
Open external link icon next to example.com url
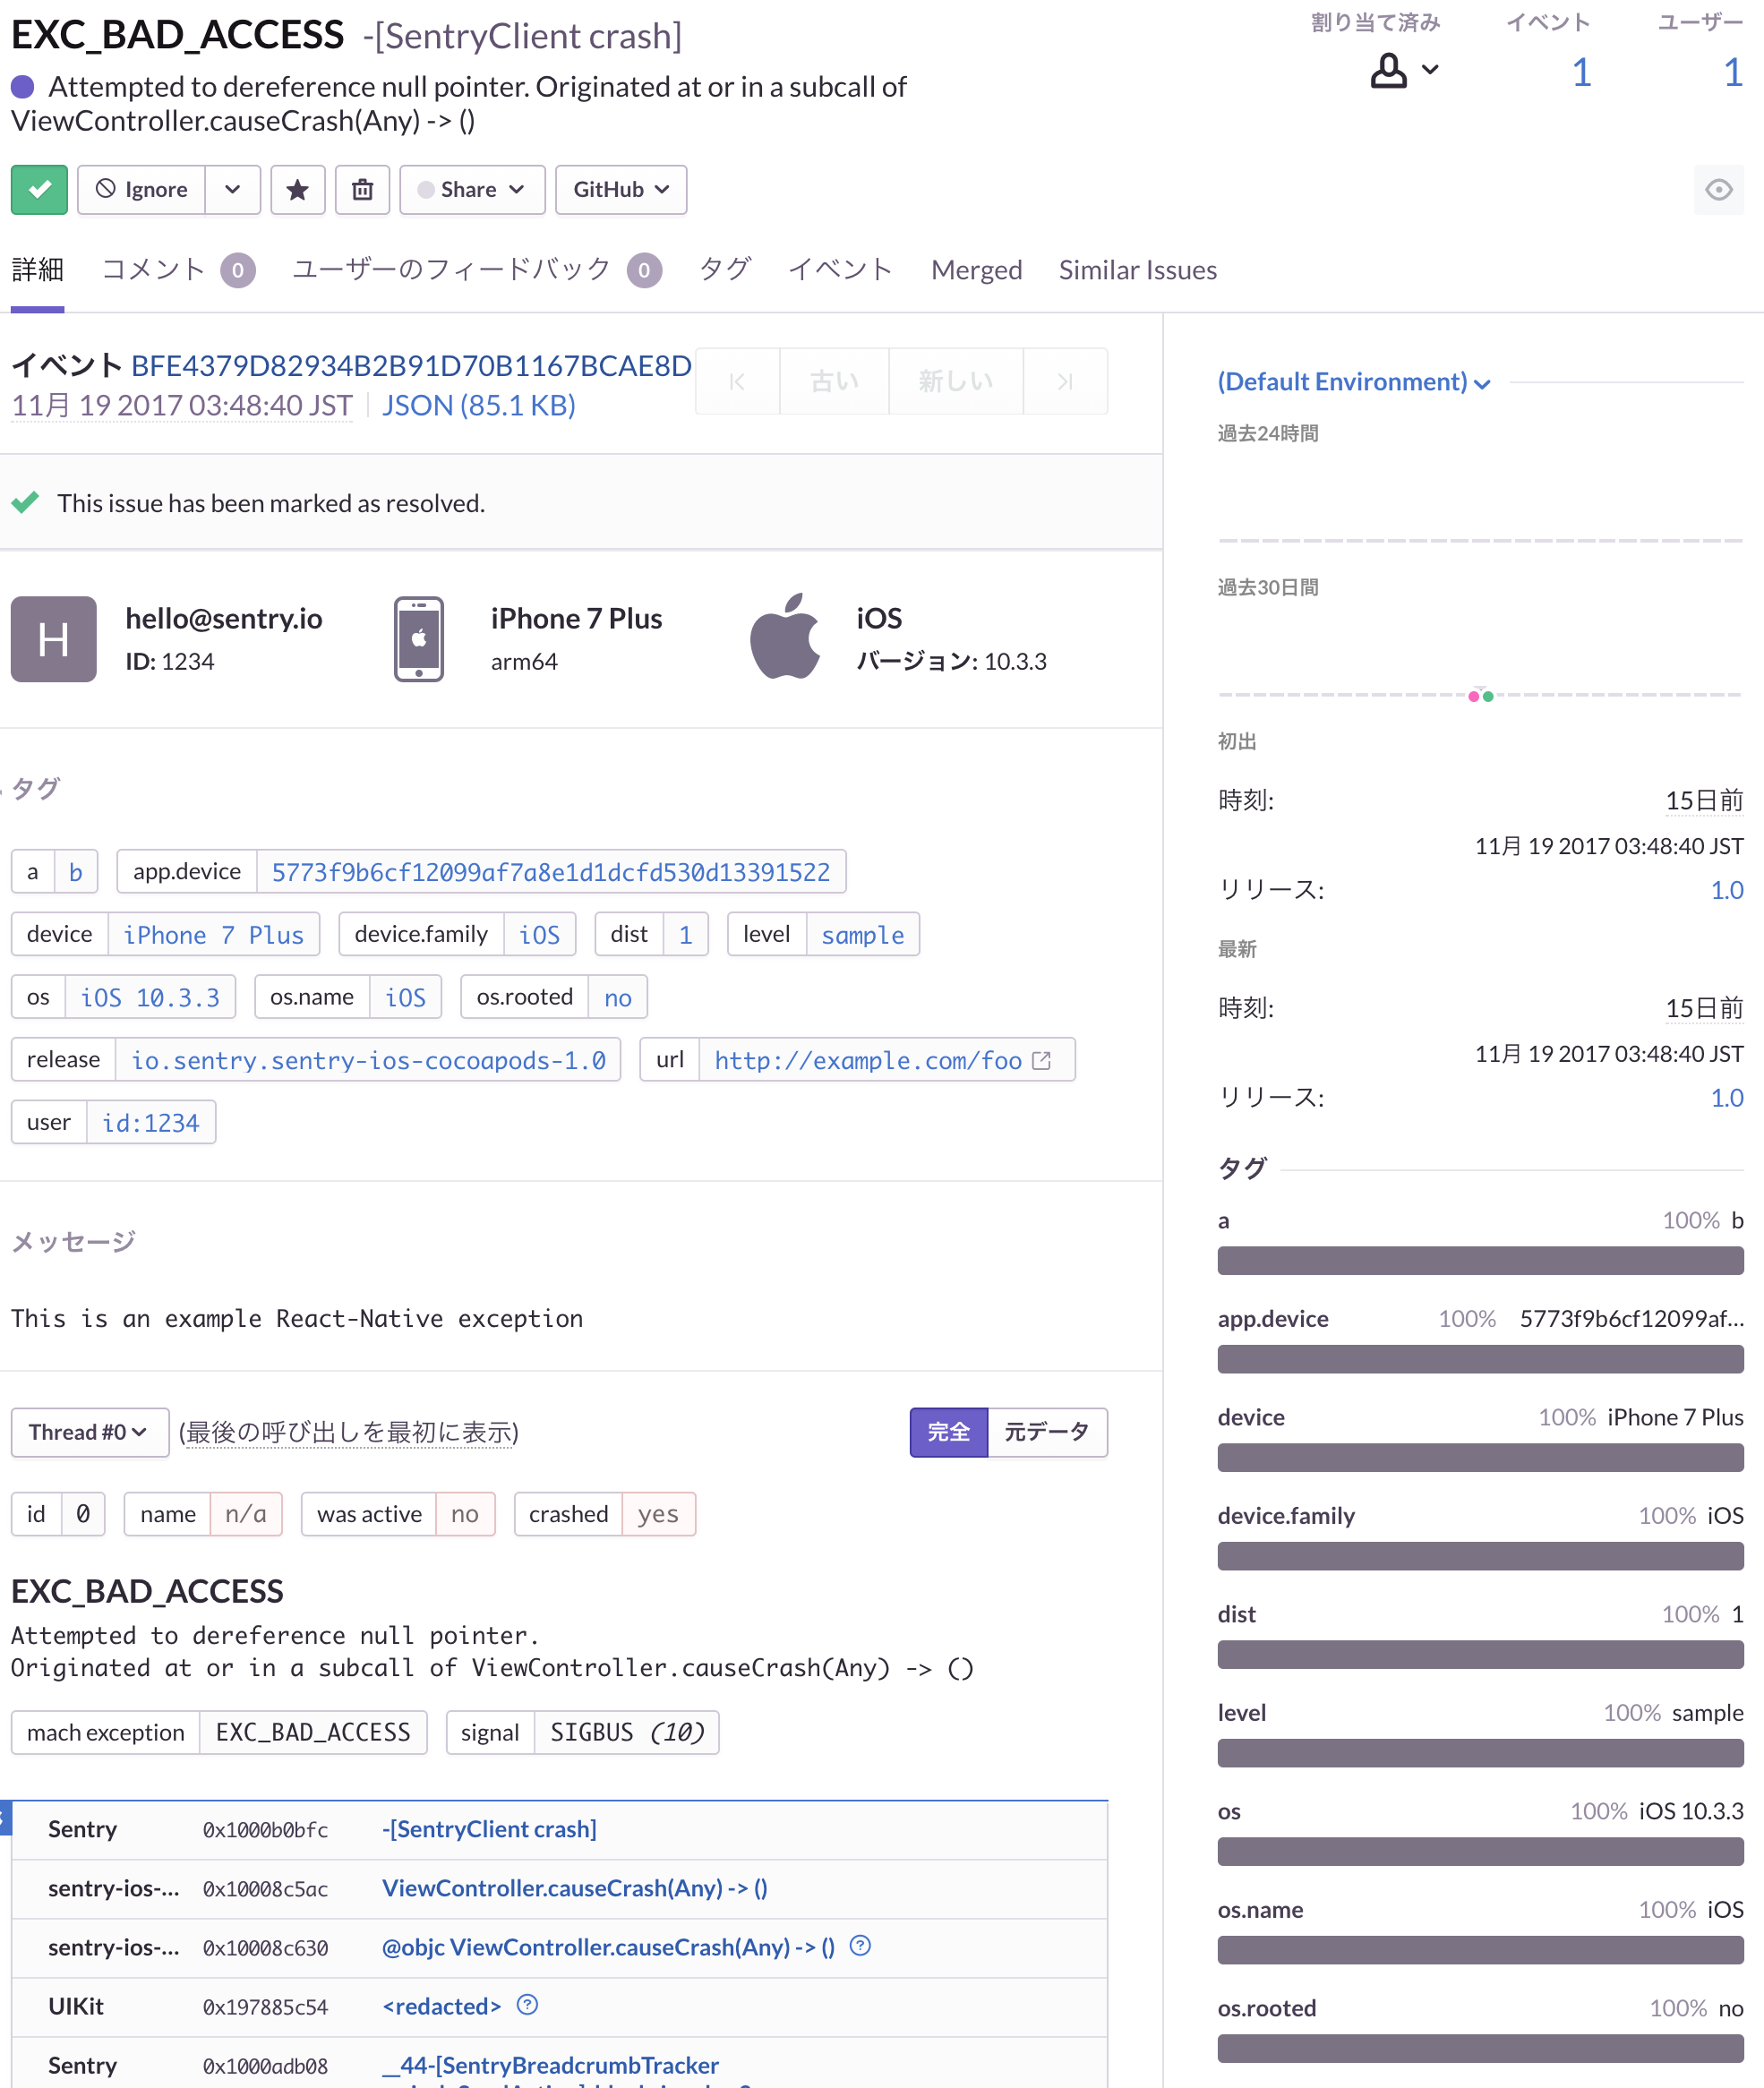click(1041, 1060)
